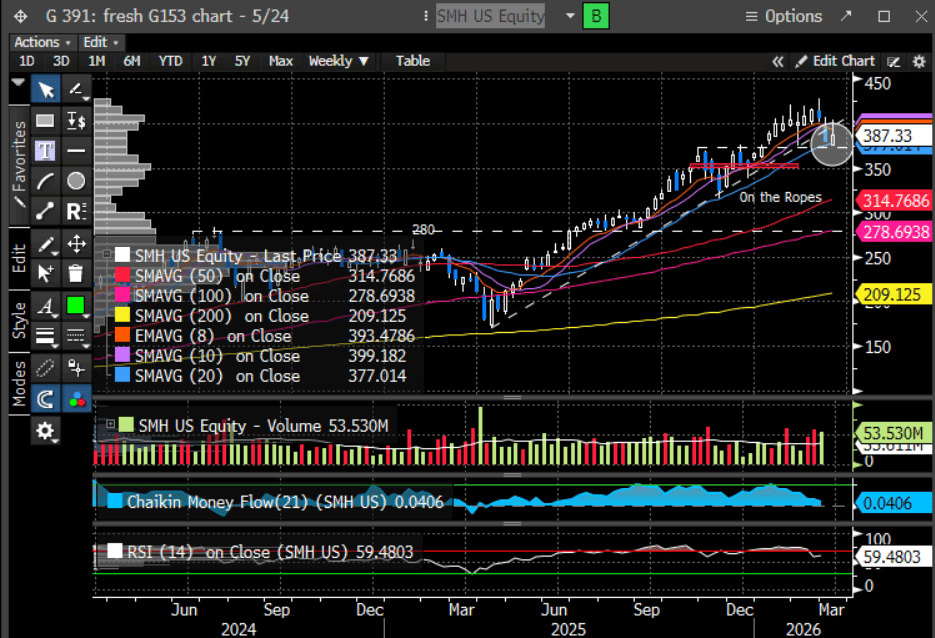The height and width of the screenshot is (638, 935).
Task: Click the SMH US Equity security field
Action: click(x=490, y=16)
